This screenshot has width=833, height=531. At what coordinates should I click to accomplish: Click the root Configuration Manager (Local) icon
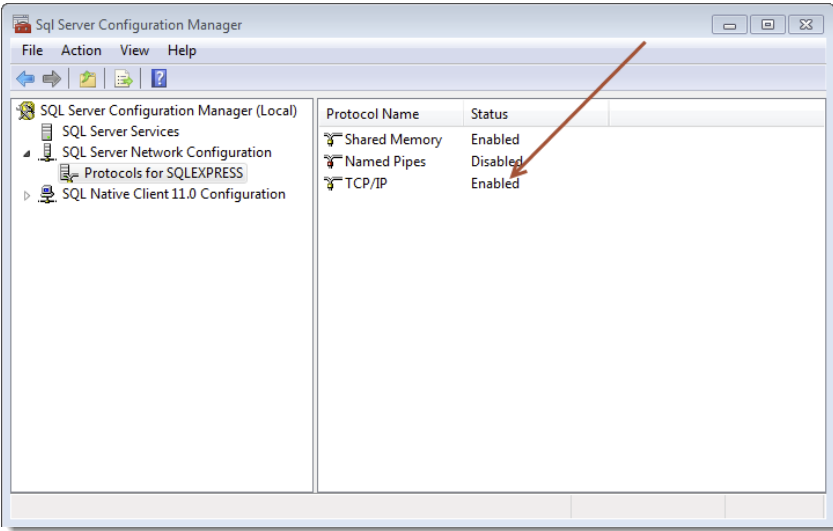(x=26, y=110)
